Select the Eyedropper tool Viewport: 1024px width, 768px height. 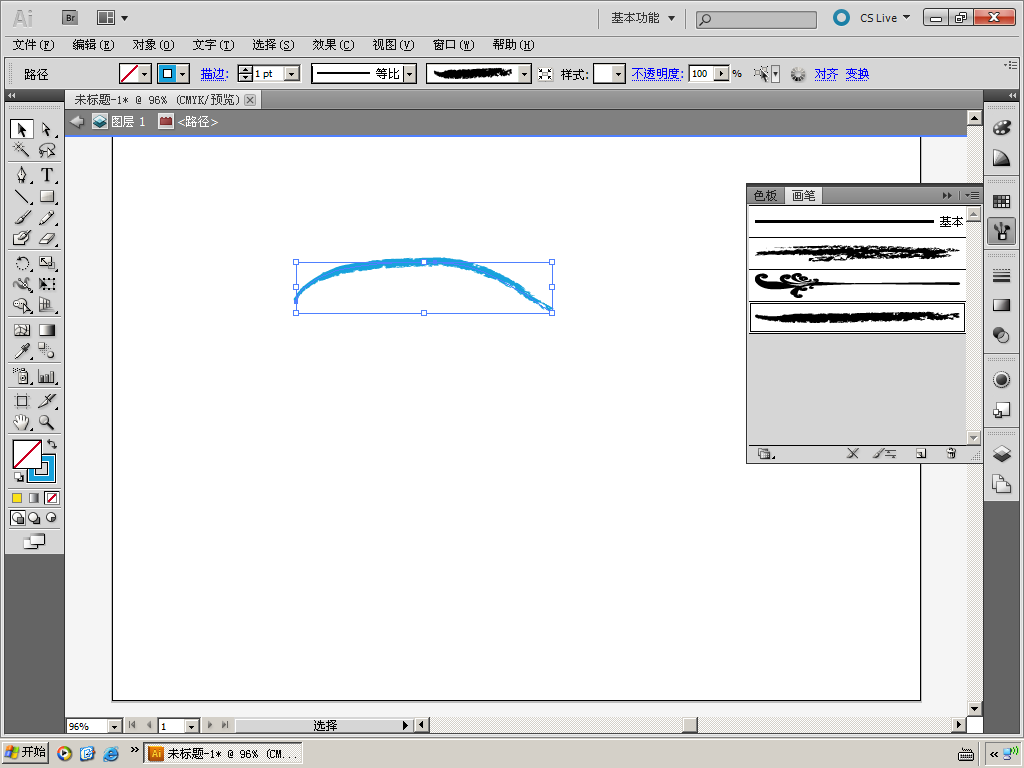coord(22,351)
